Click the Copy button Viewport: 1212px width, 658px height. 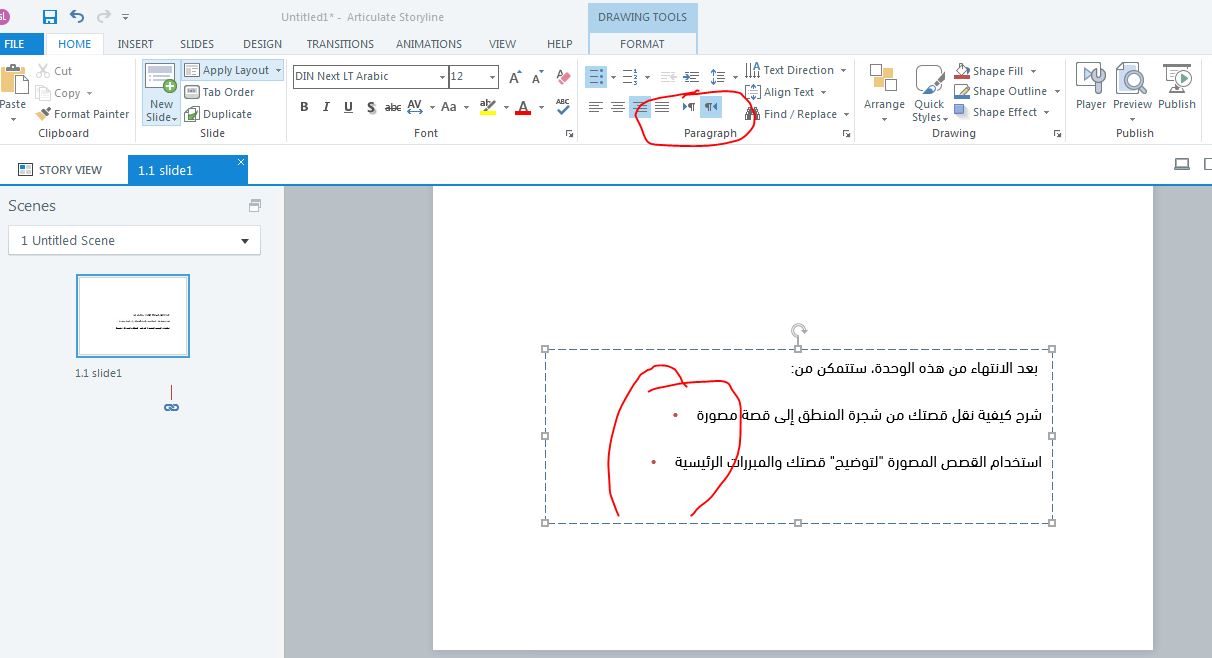63,93
